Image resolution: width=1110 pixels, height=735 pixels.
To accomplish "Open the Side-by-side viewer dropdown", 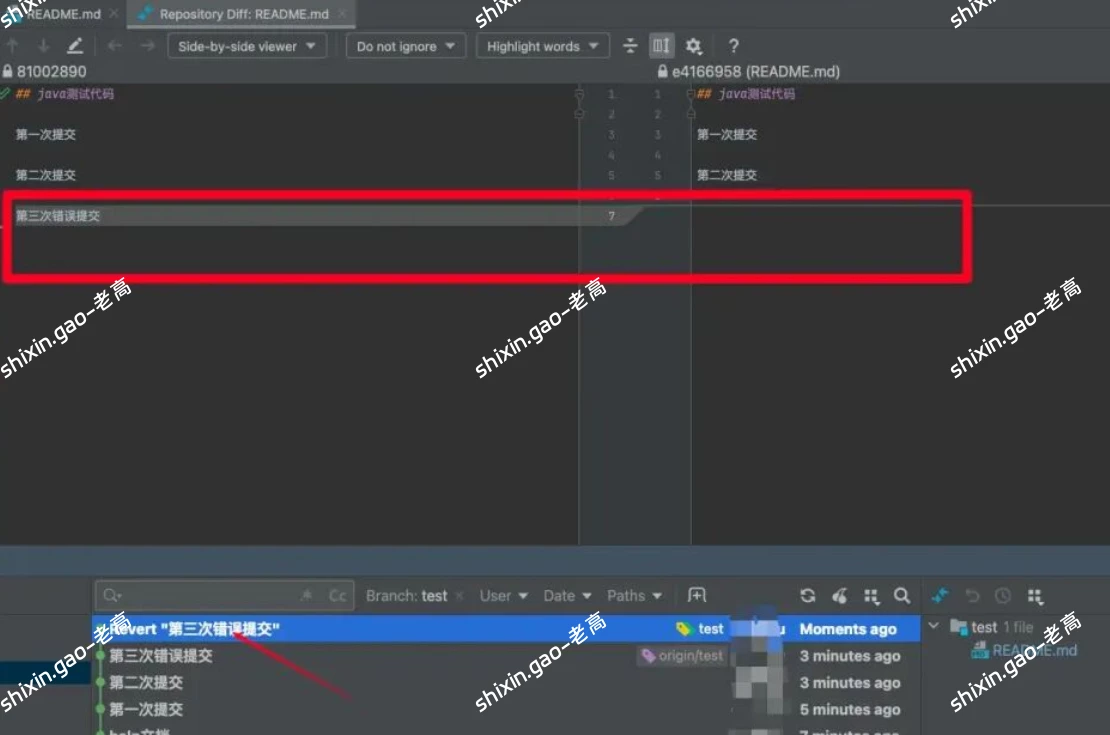I will pyautogui.click(x=246, y=46).
